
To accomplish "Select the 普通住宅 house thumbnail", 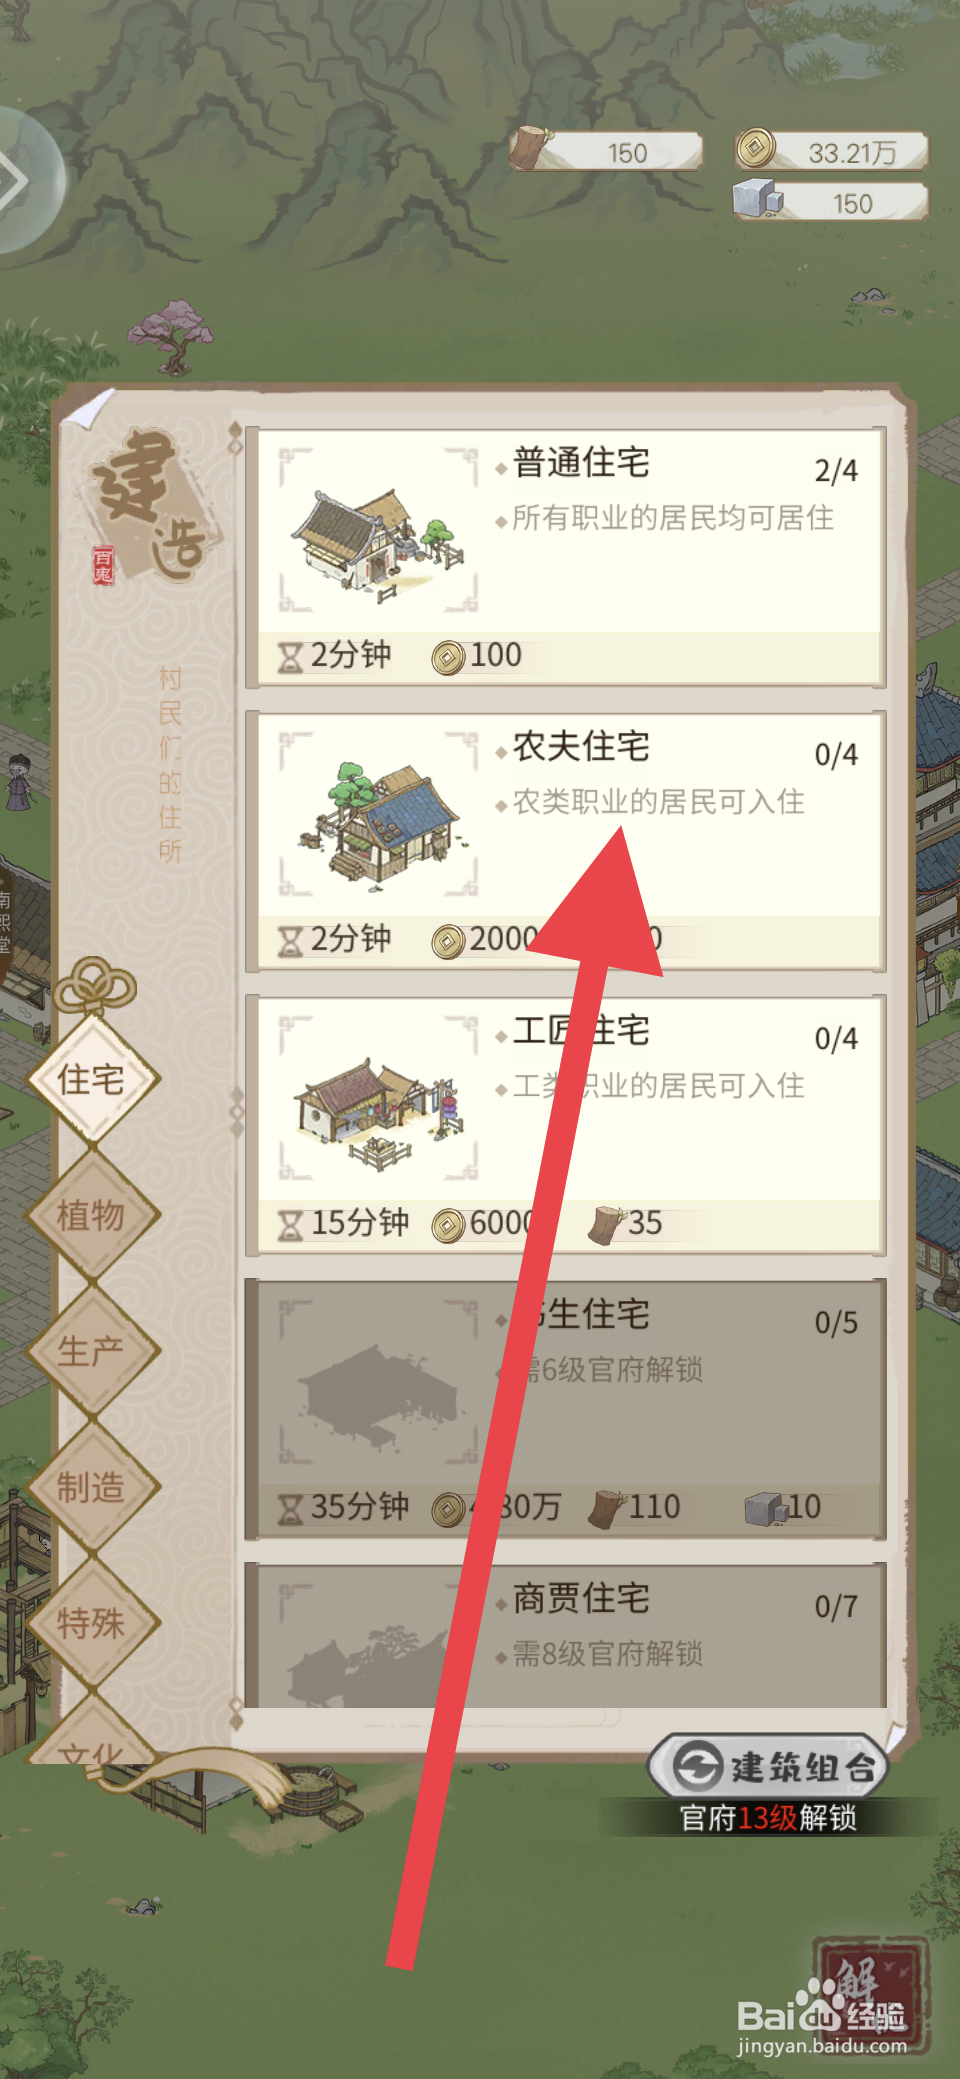I will click(378, 531).
